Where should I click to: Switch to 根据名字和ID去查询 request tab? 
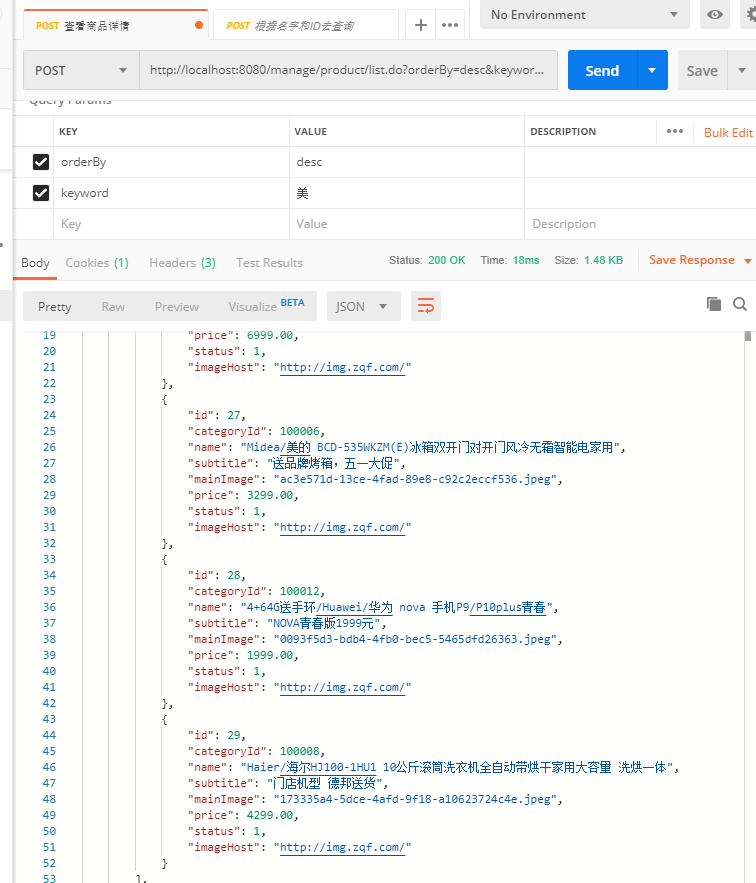306,25
